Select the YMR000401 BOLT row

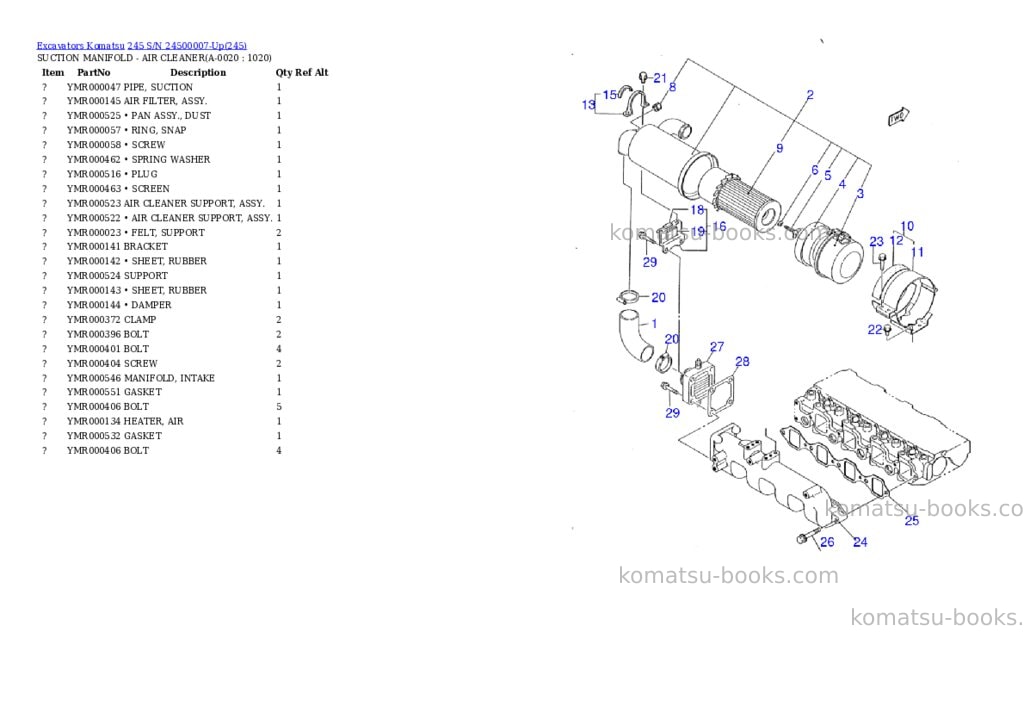coord(162,349)
